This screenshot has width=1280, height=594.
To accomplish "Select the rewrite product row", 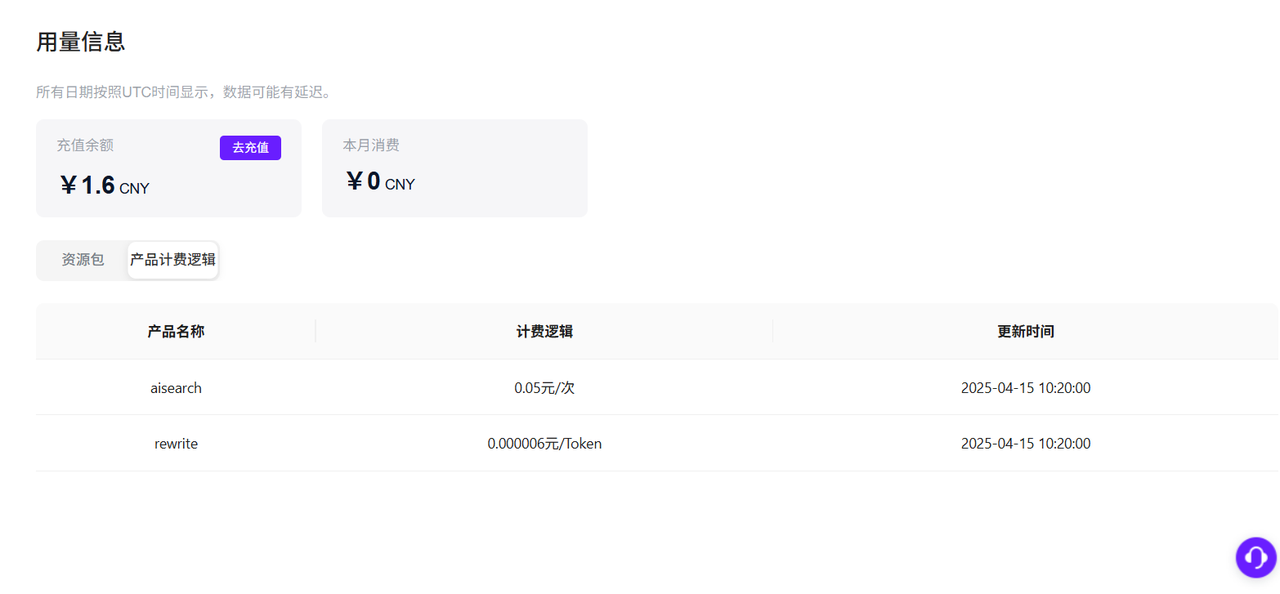I will tap(657, 443).
